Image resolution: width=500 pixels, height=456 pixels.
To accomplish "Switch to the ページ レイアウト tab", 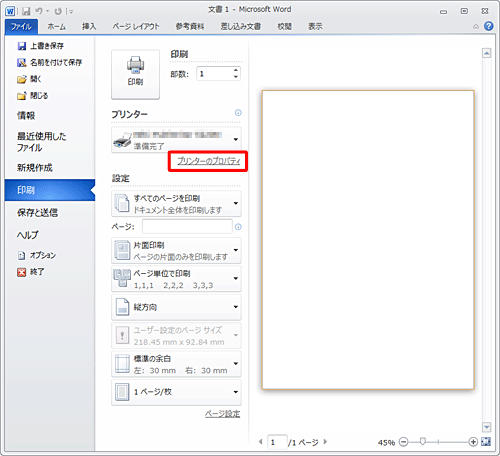I will [136, 26].
